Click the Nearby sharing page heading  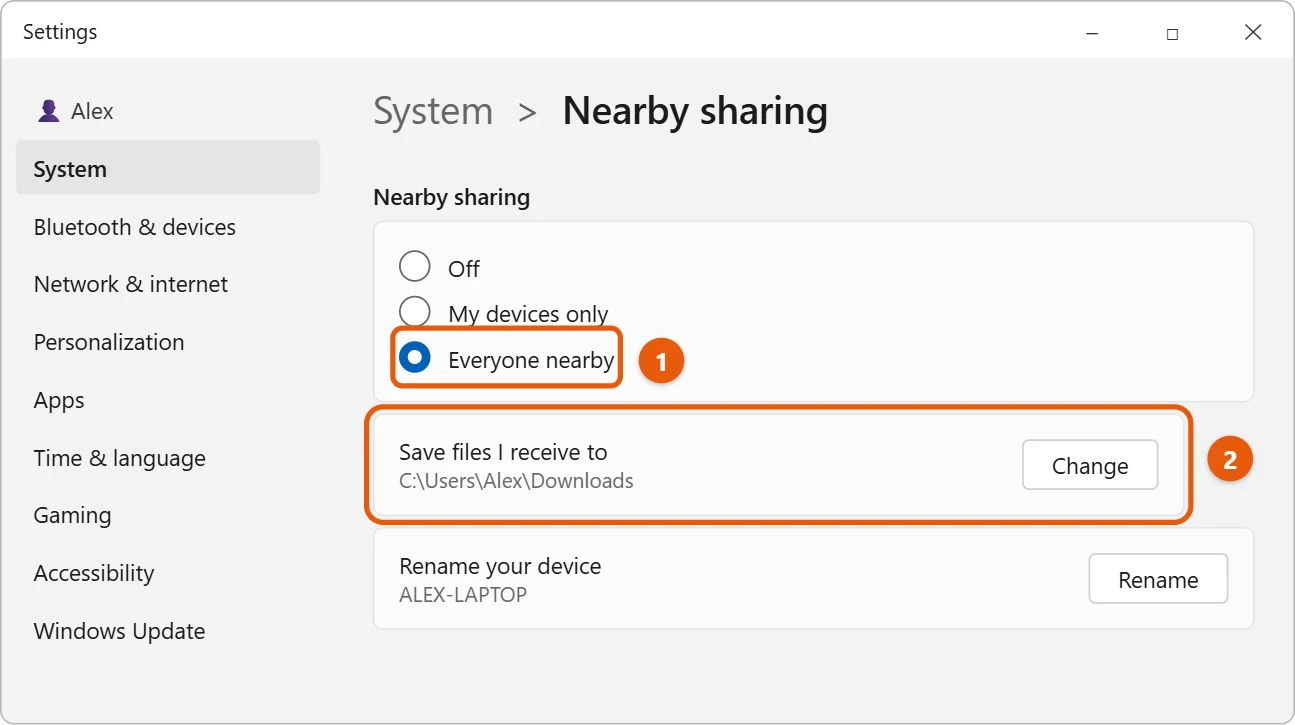pyautogui.click(x=695, y=111)
